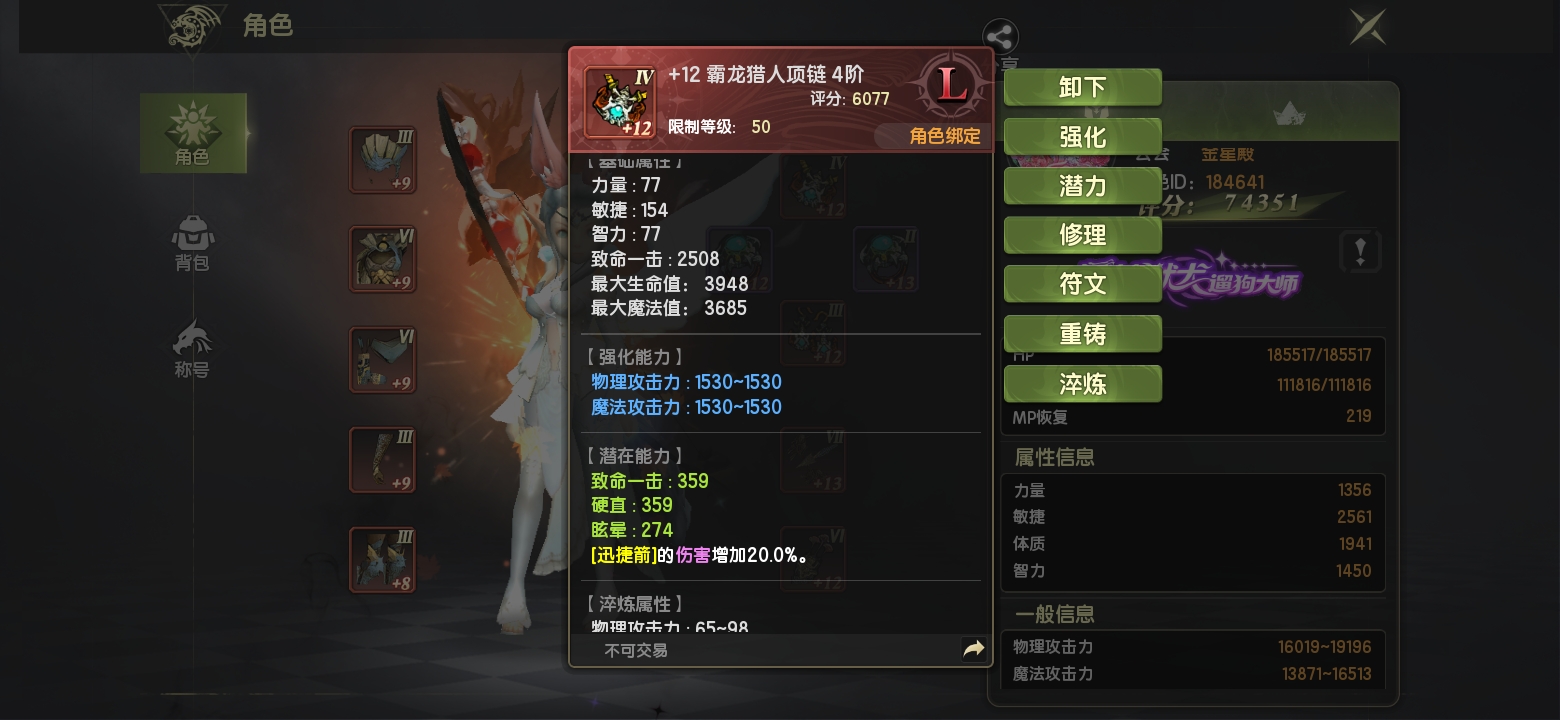Select the +9 helmet equipment slot
Viewport: 1560px width, 720px height.
click(x=382, y=160)
